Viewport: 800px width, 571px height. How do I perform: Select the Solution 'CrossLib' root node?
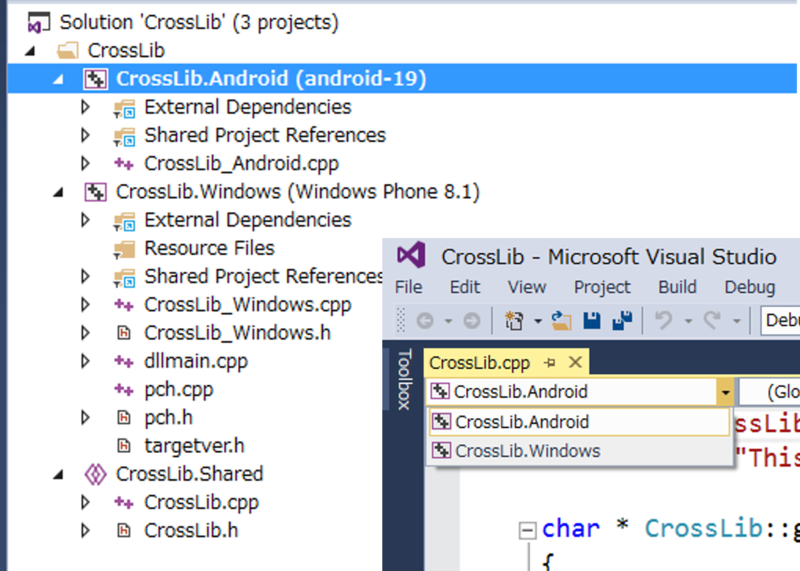pyautogui.click(x=199, y=22)
